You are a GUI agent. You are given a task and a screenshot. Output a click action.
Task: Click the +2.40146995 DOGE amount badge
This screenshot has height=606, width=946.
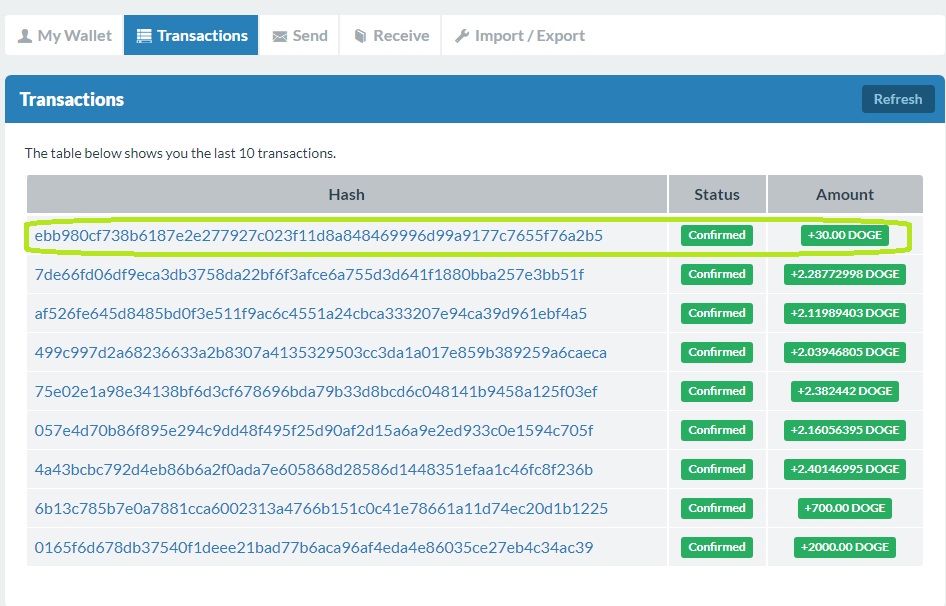tap(845, 469)
